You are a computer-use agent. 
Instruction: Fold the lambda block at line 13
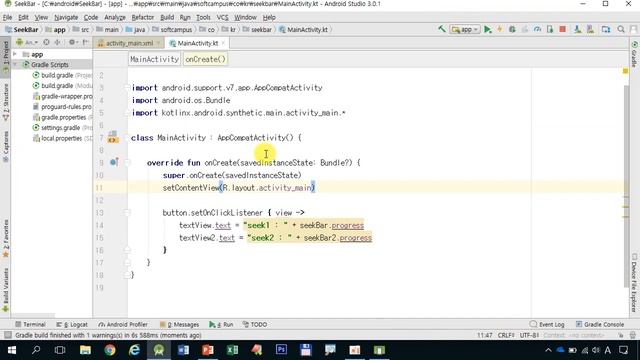click(127, 212)
